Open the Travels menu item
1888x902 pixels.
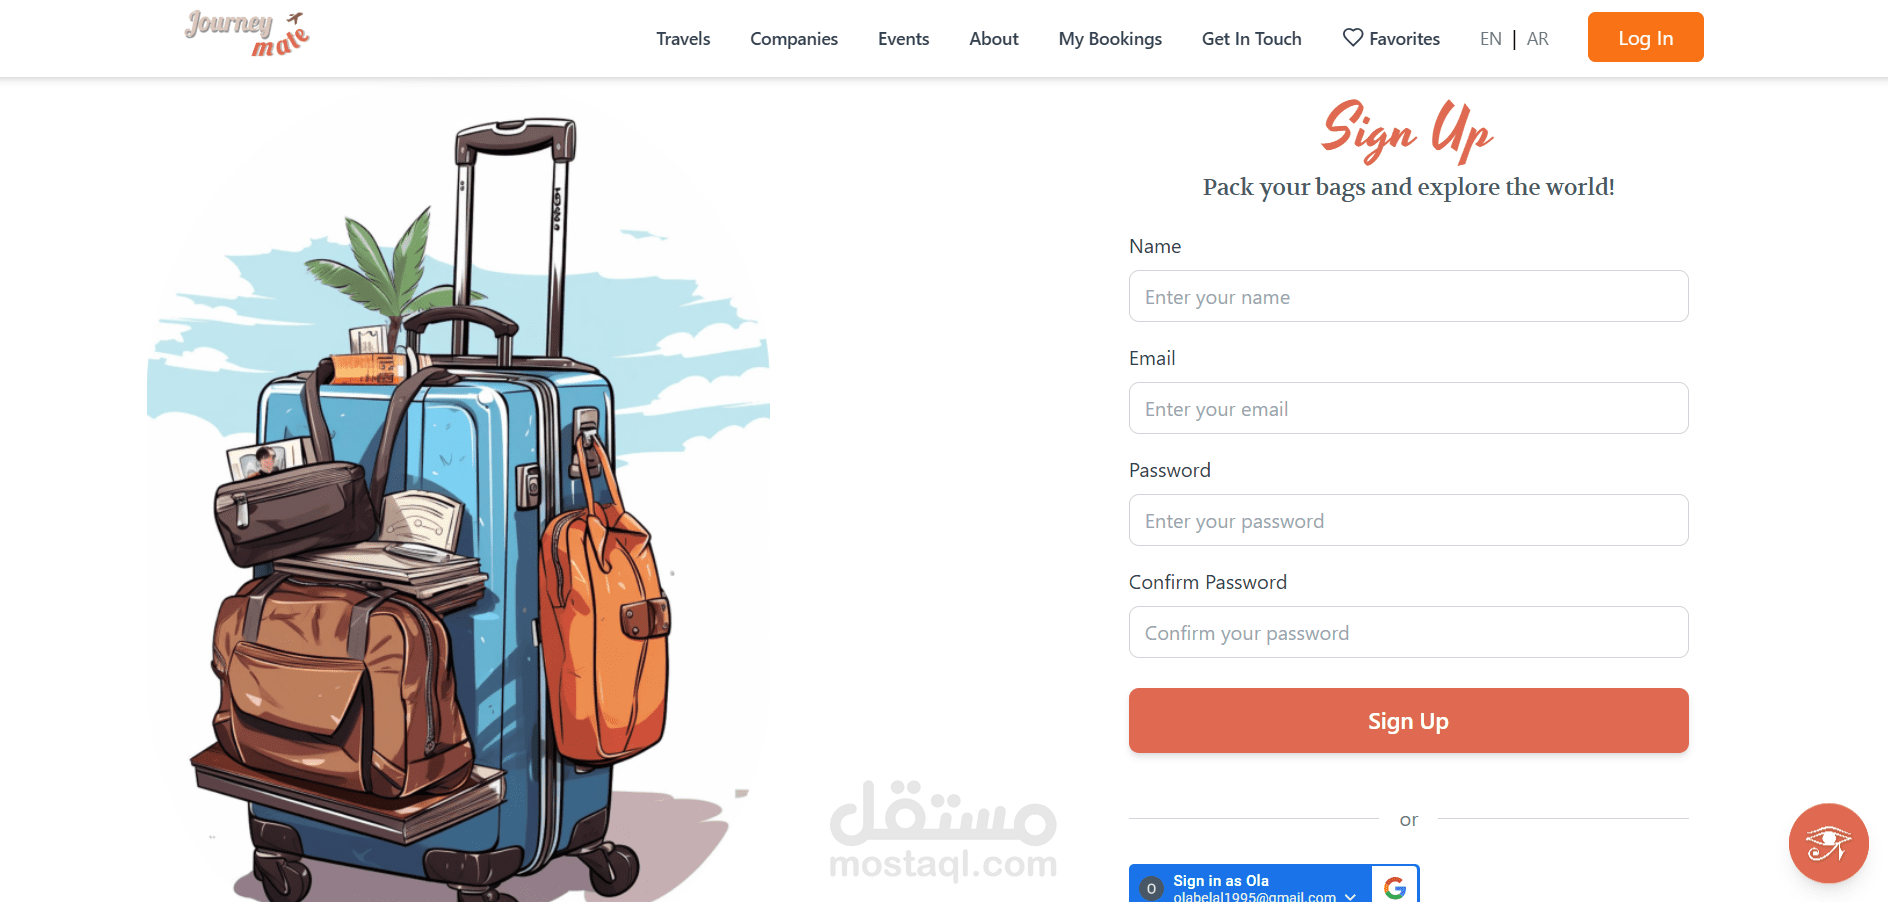click(683, 39)
